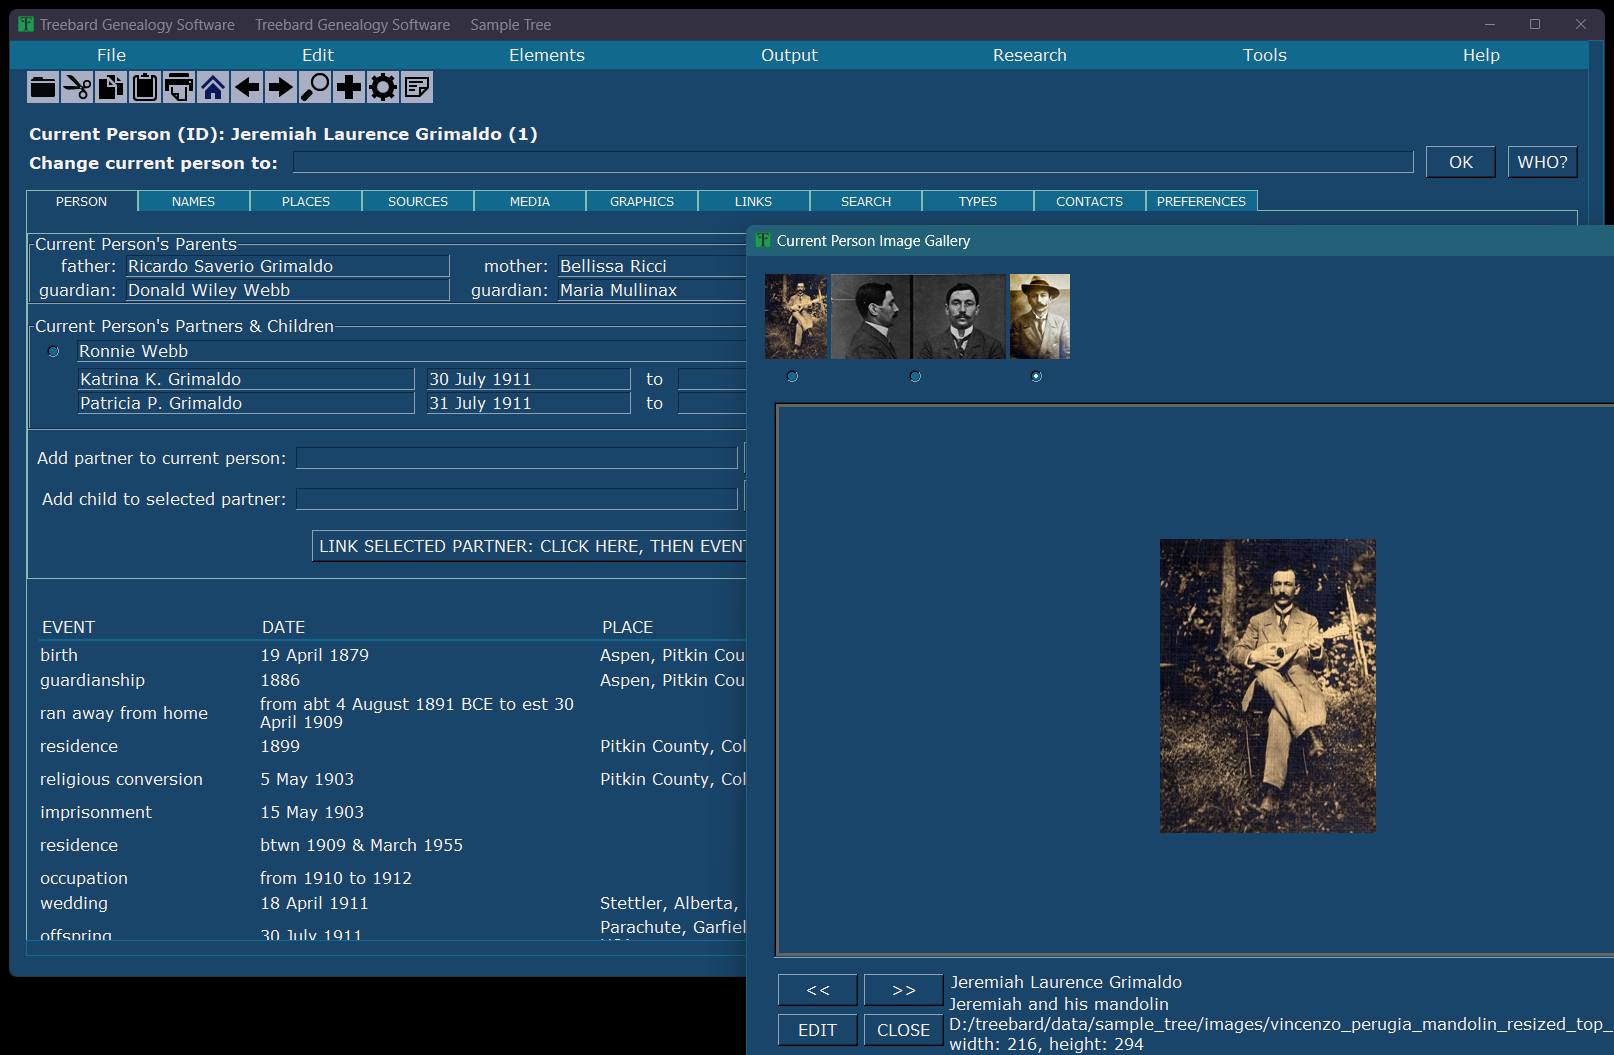
Task: Open the Research menu
Action: [1029, 55]
